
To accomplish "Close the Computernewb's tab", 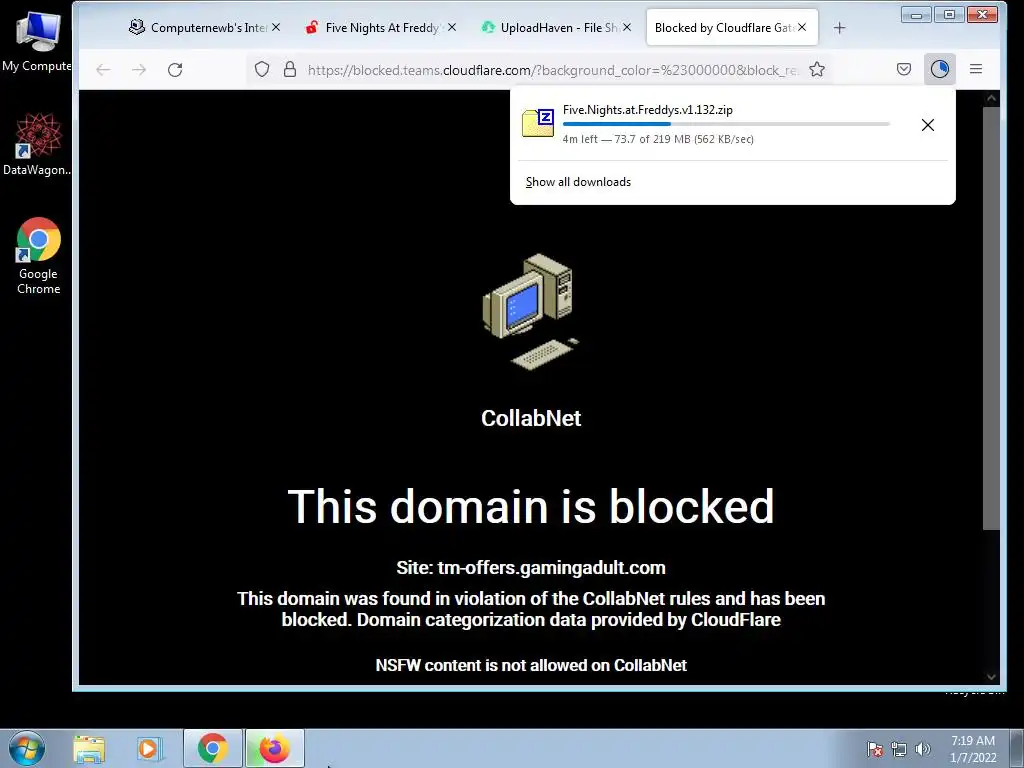I will pyautogui.click(x=276, y=27).
